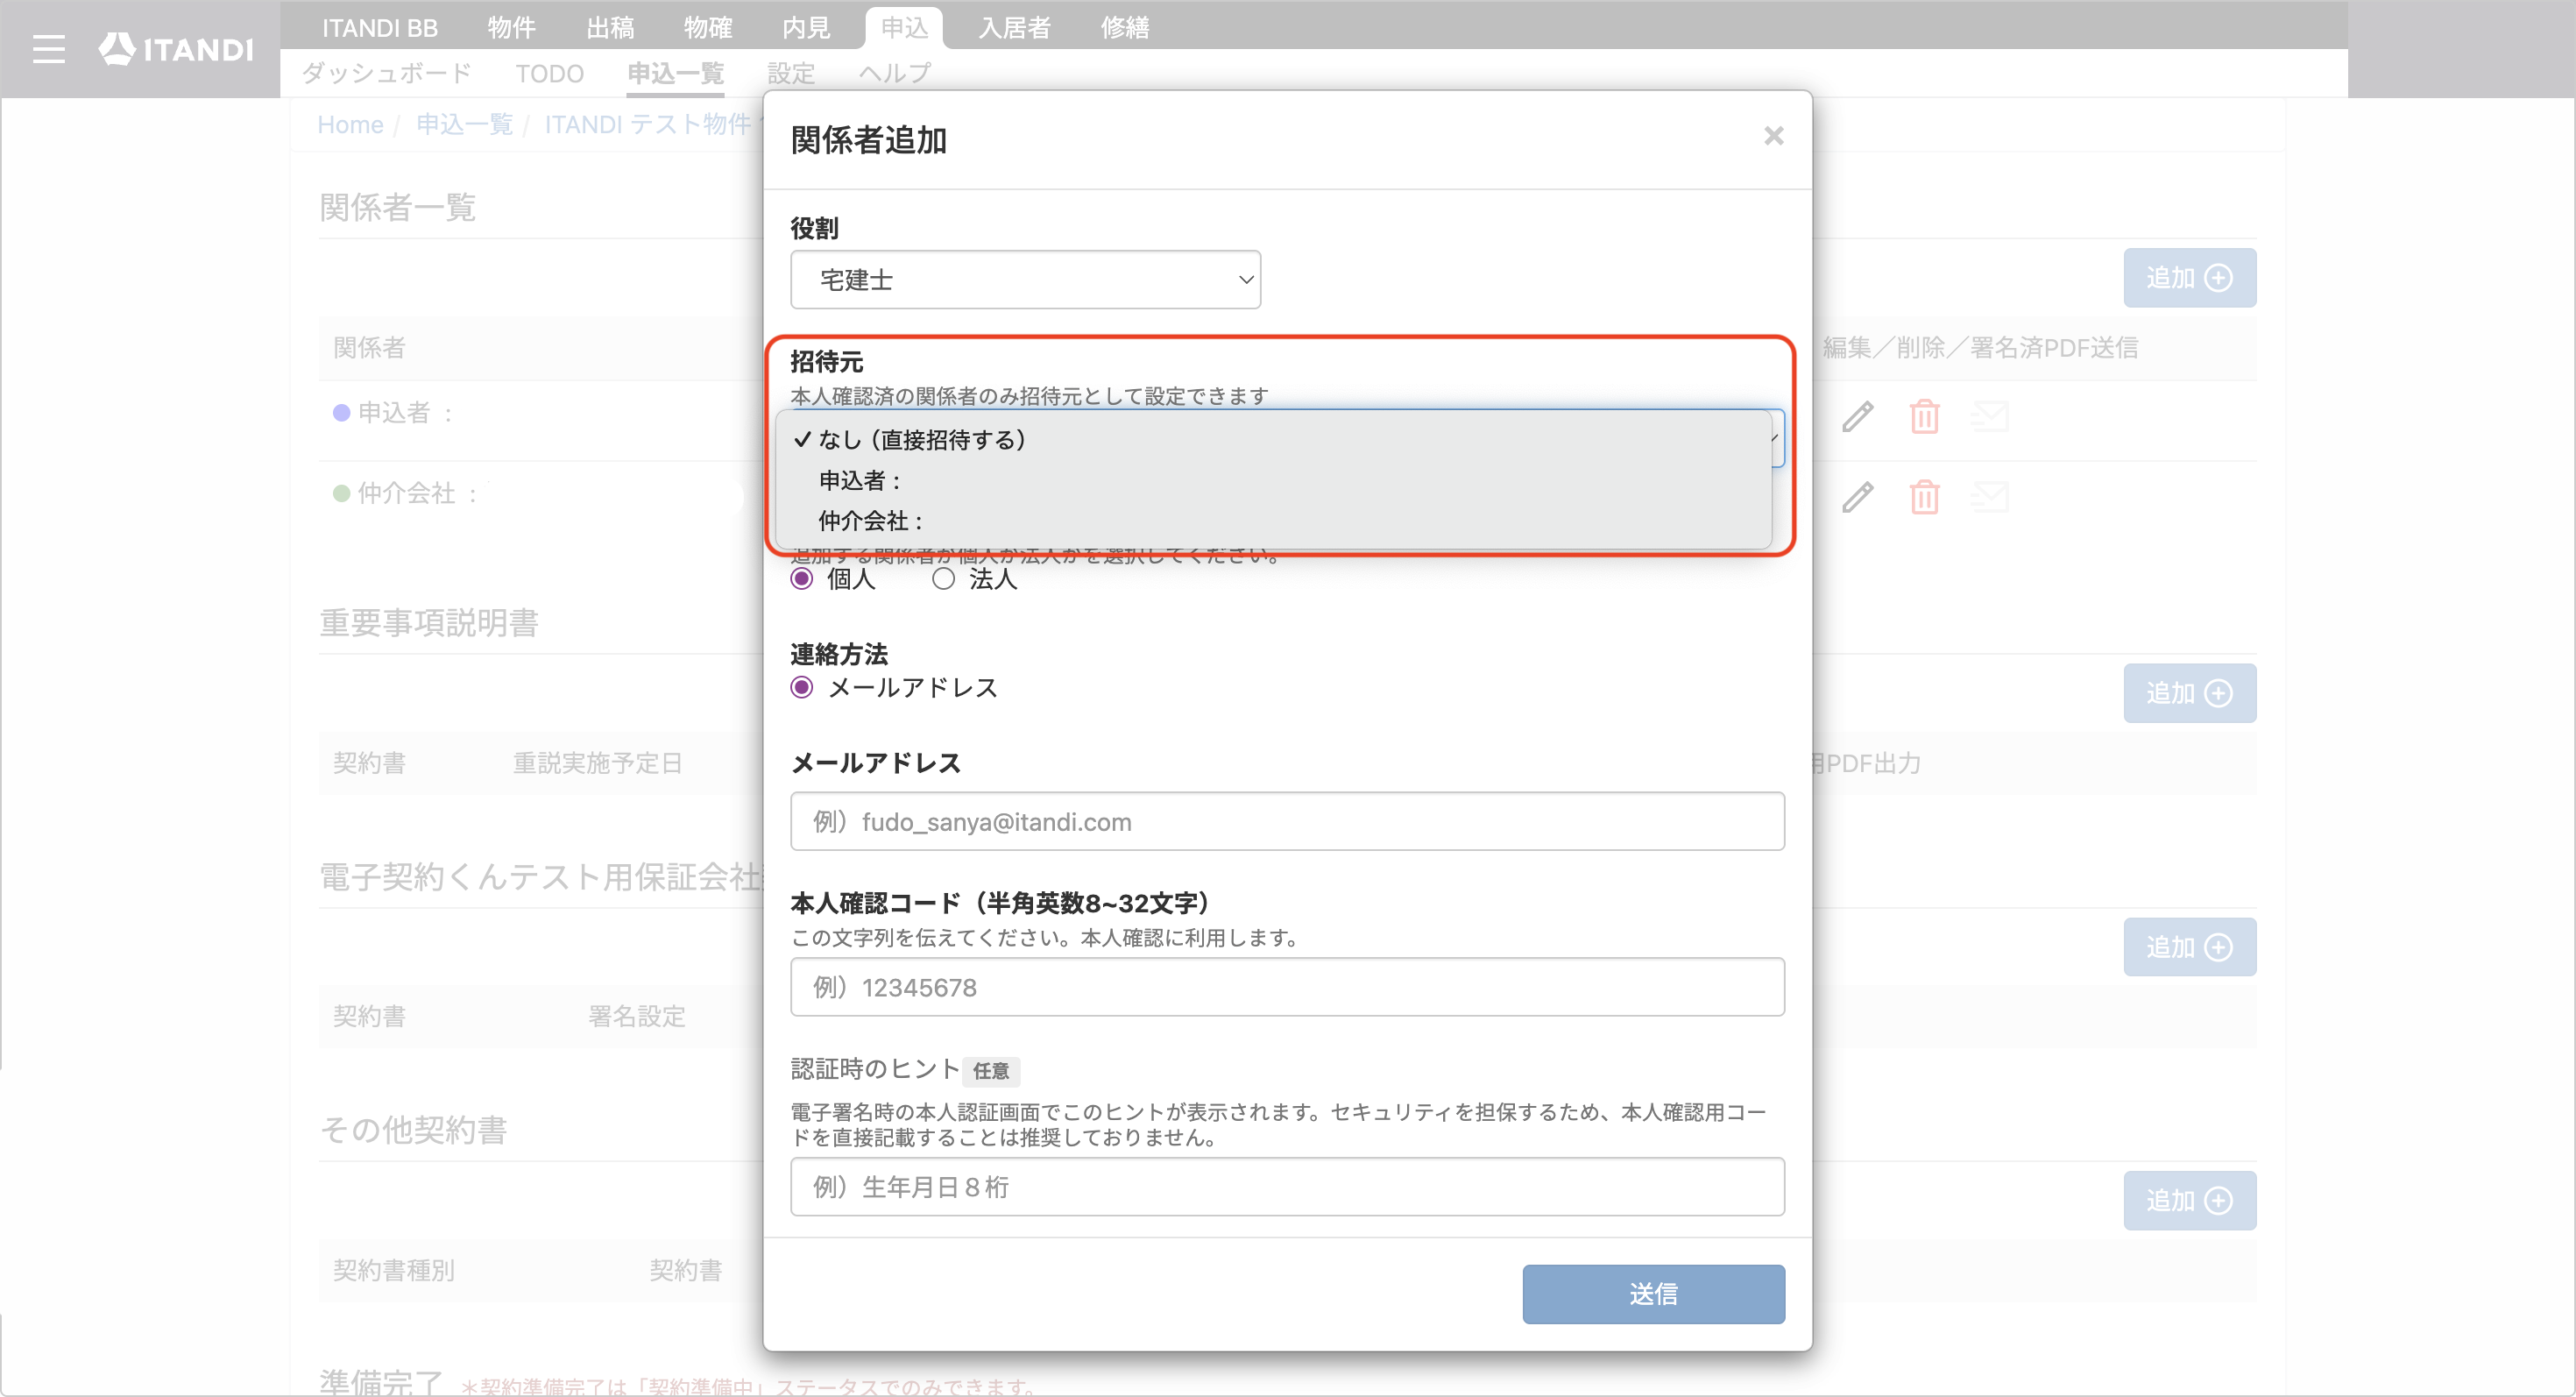Click the mail send icon in 申込者 row
The image size is (2576, 1397).
(x=1990, y=416)
